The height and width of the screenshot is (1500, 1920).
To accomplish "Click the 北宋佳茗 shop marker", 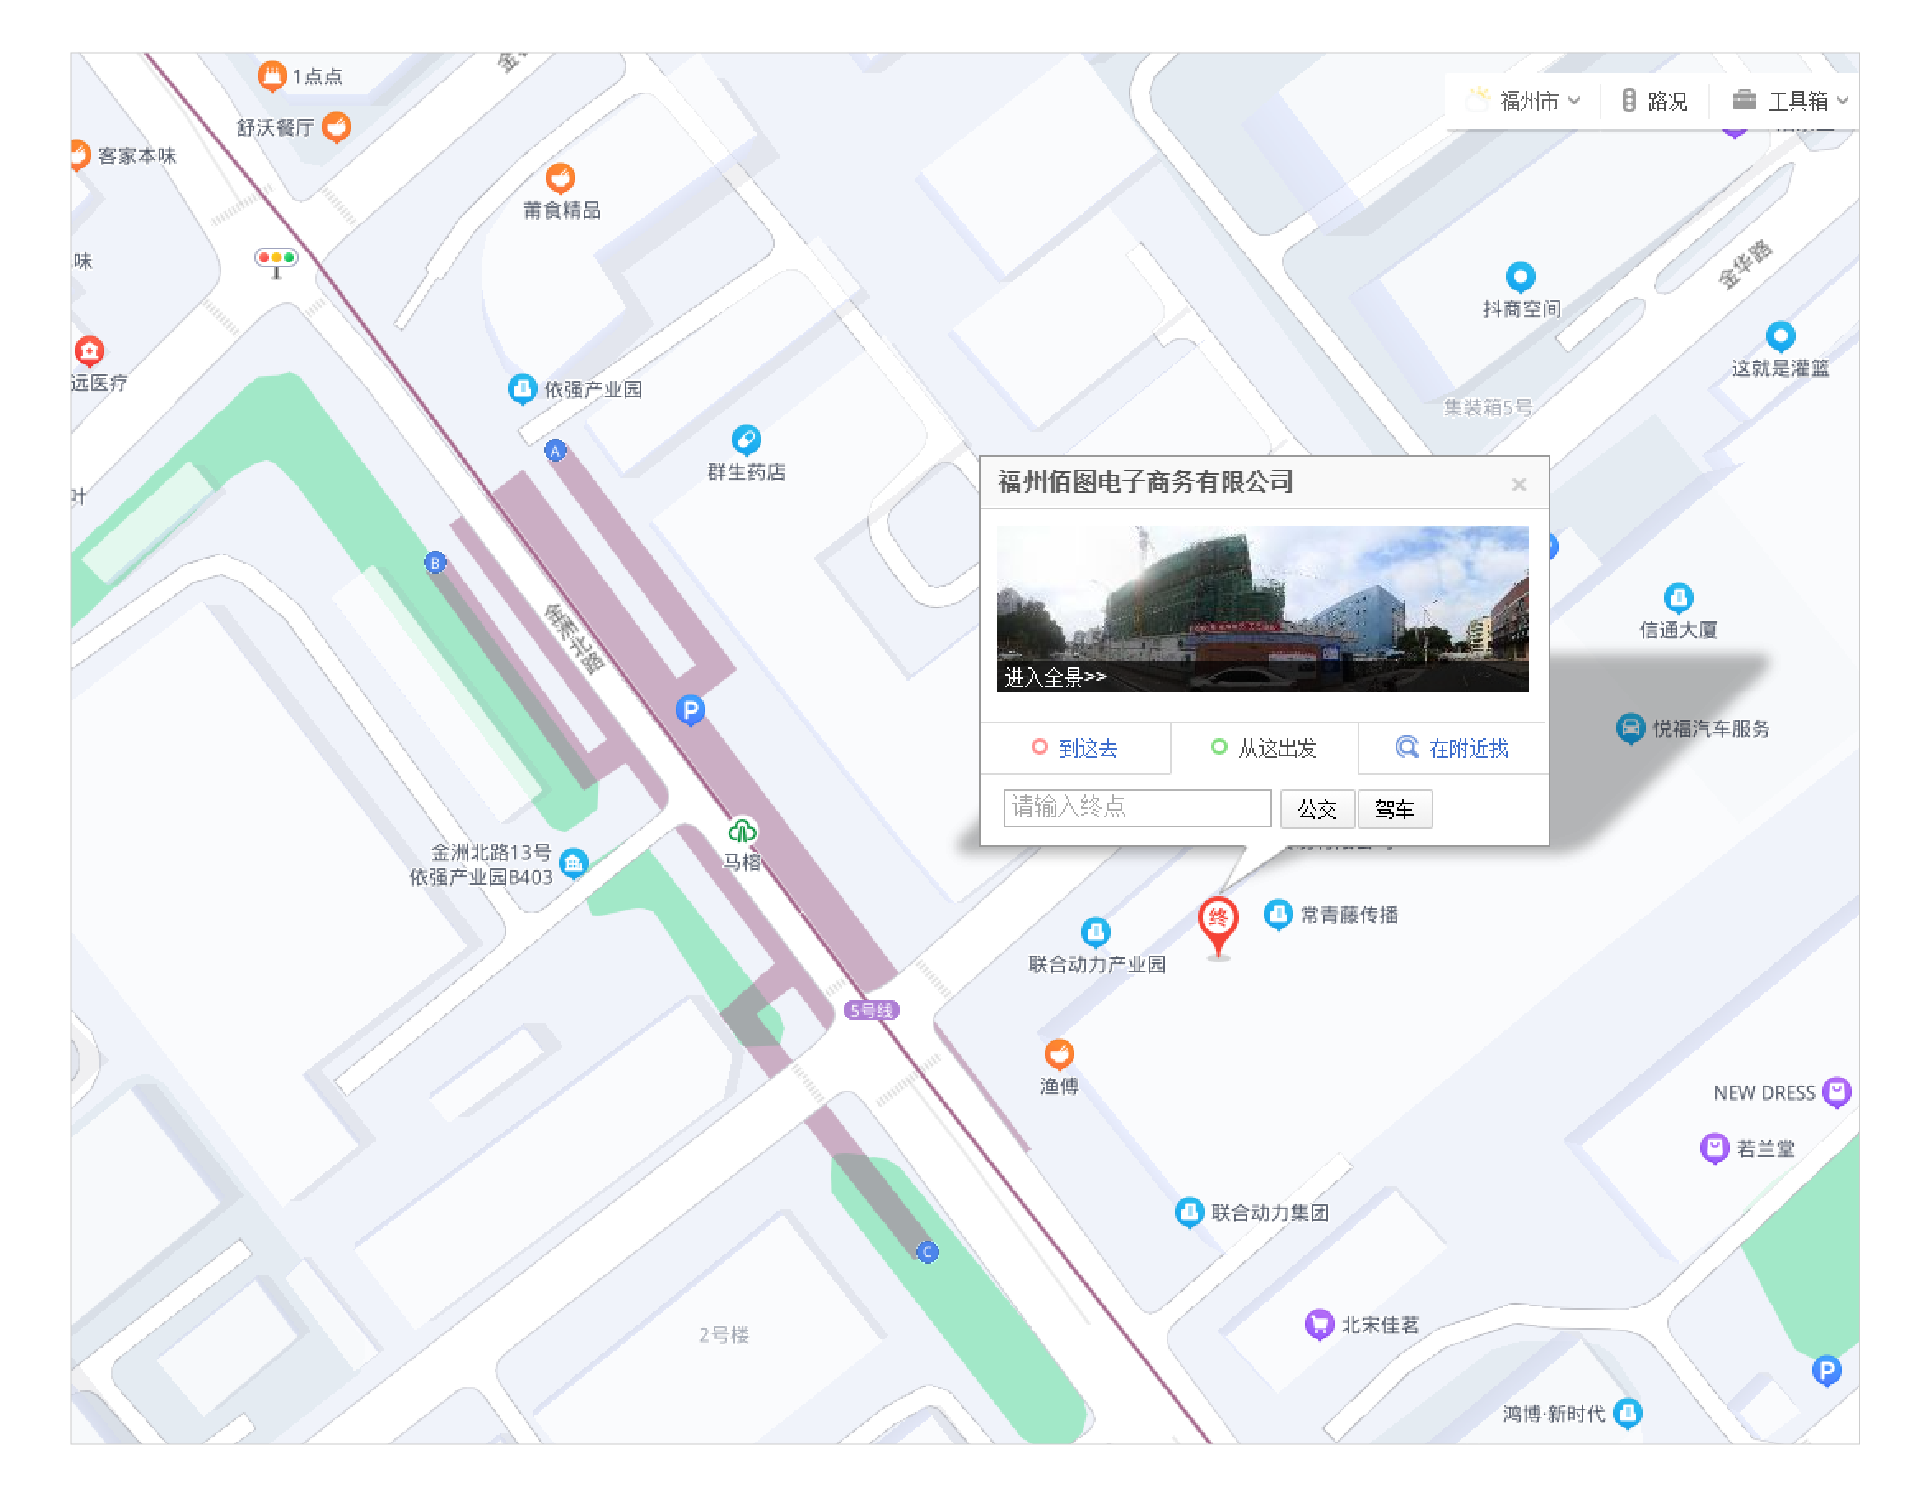I will 1320,1325.
